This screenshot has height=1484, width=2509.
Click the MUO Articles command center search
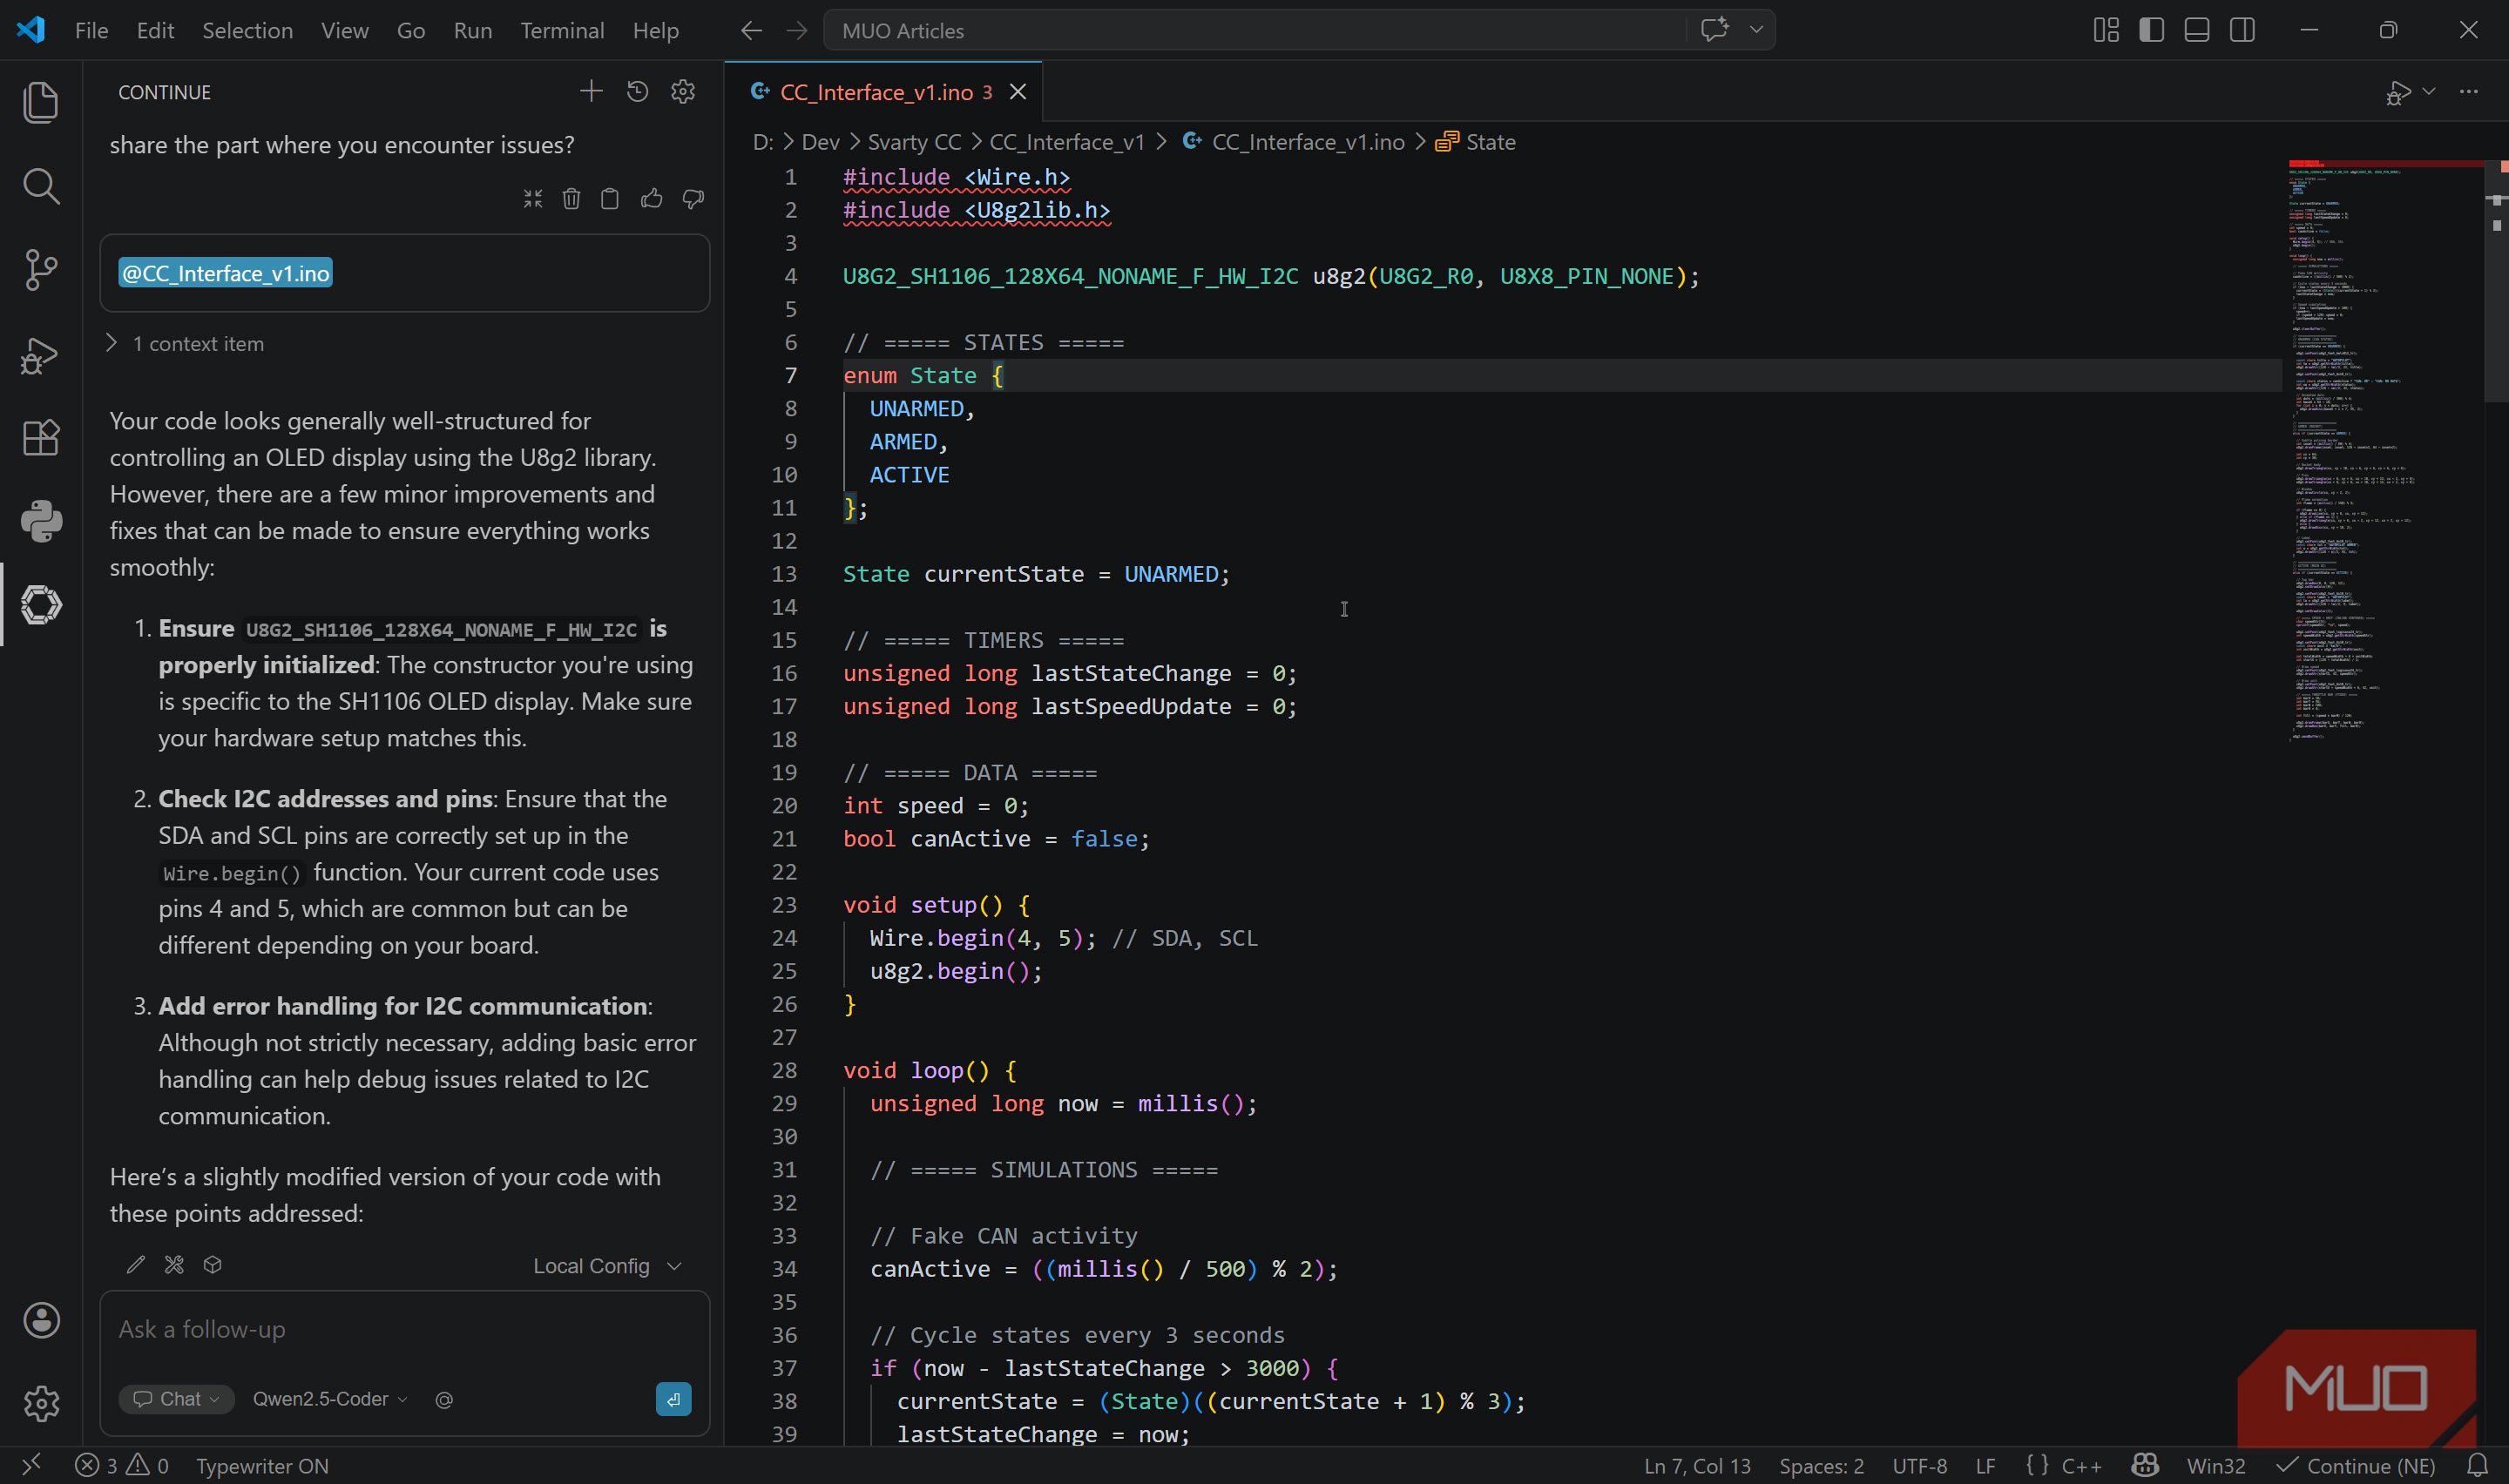[x=1254, y=30]
